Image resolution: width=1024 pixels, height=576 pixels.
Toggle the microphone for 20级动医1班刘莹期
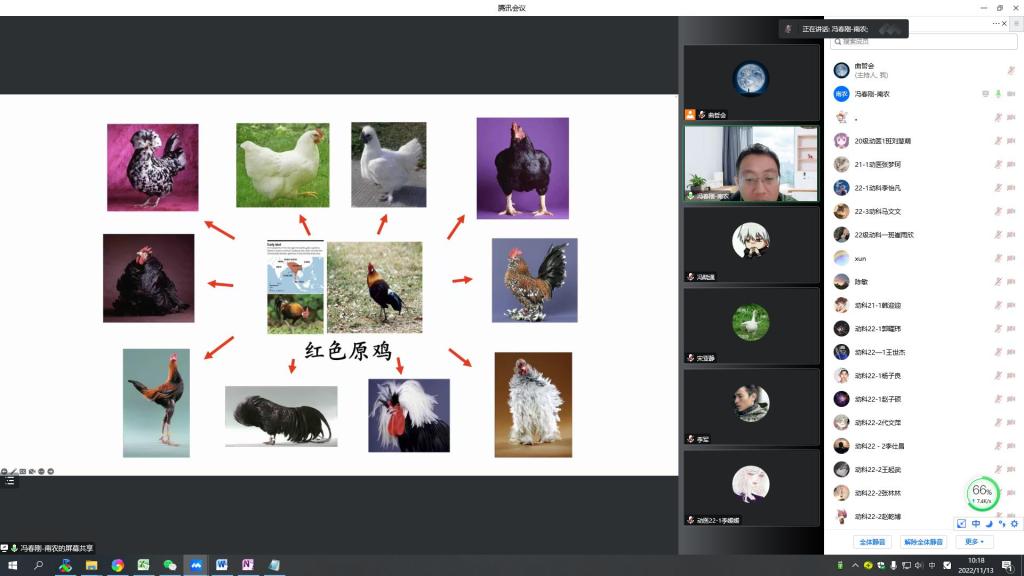coord(998,141)
